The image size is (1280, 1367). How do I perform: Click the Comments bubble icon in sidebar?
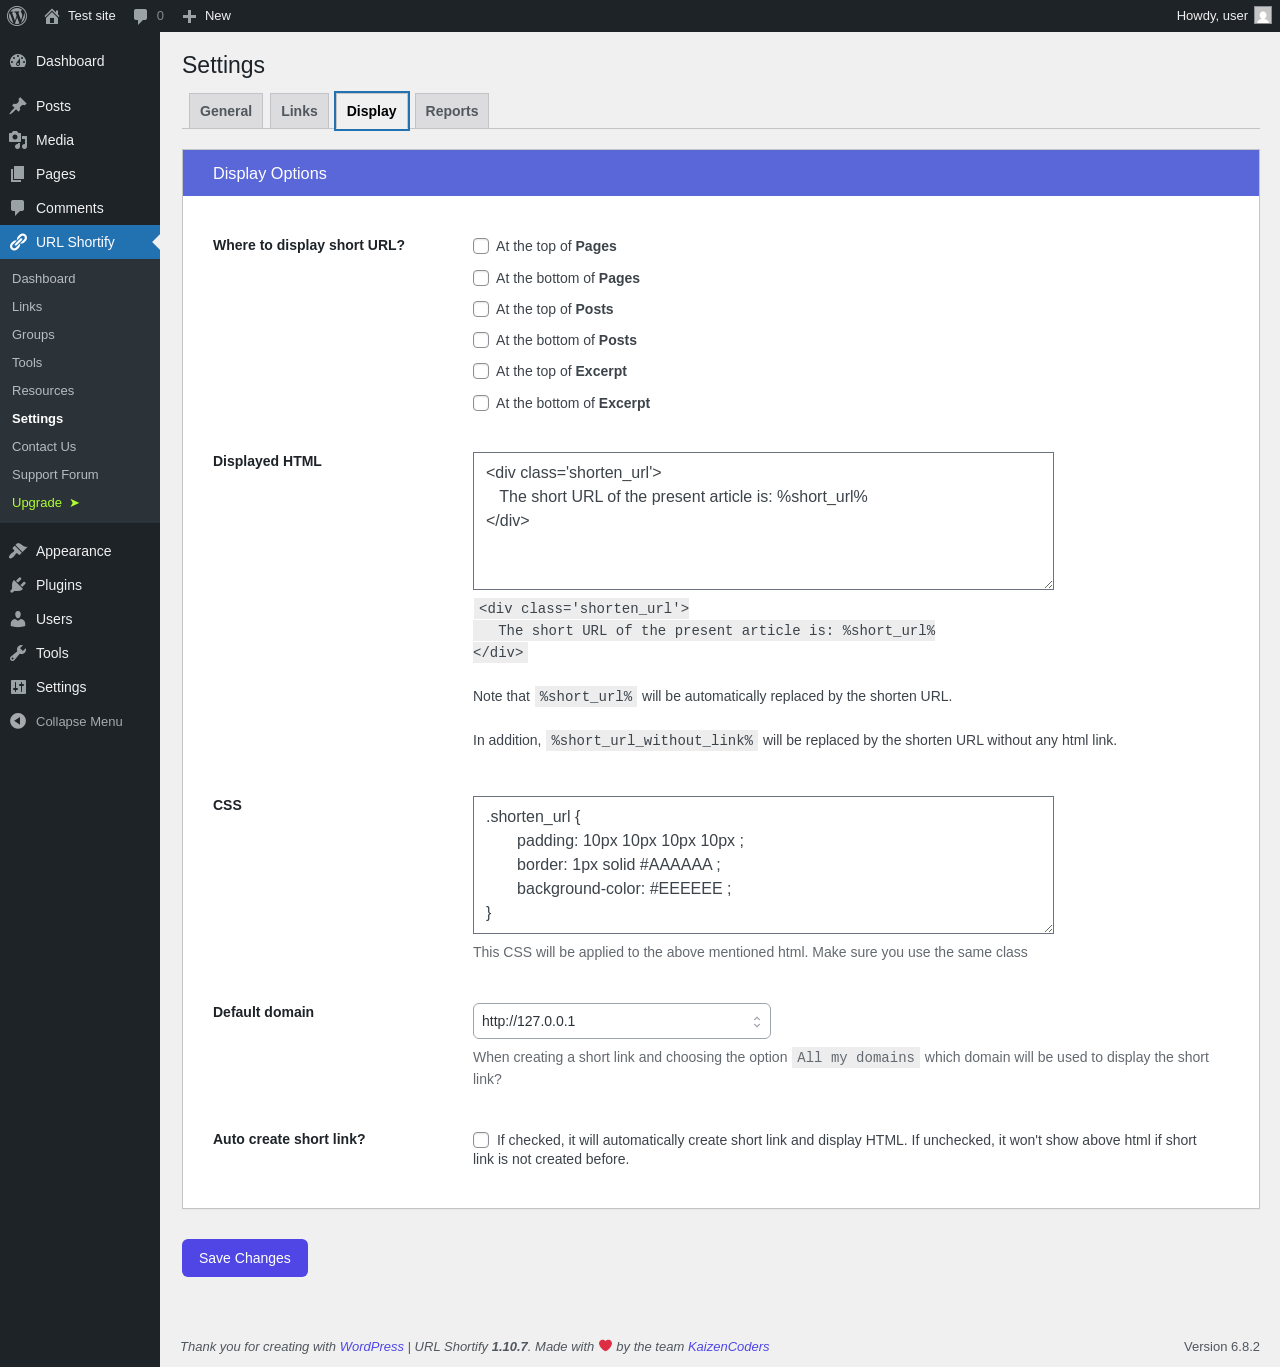[x=18, y=208]
